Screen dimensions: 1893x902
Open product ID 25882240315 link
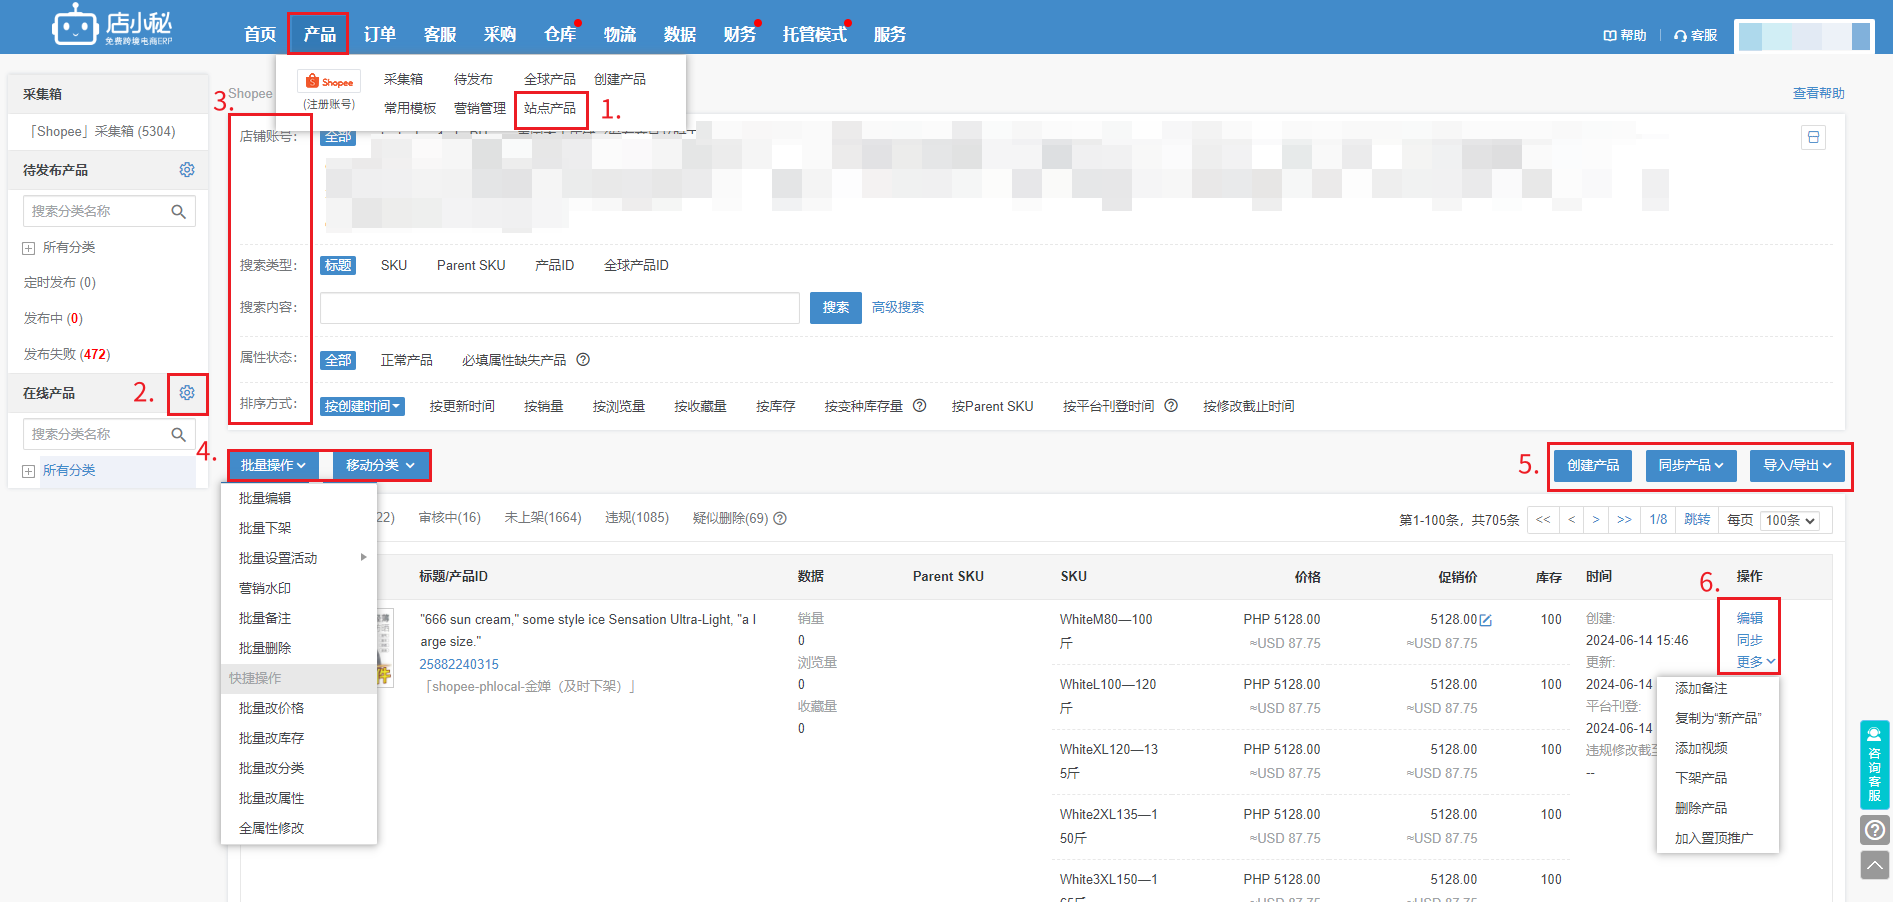(x=459, y=664)
